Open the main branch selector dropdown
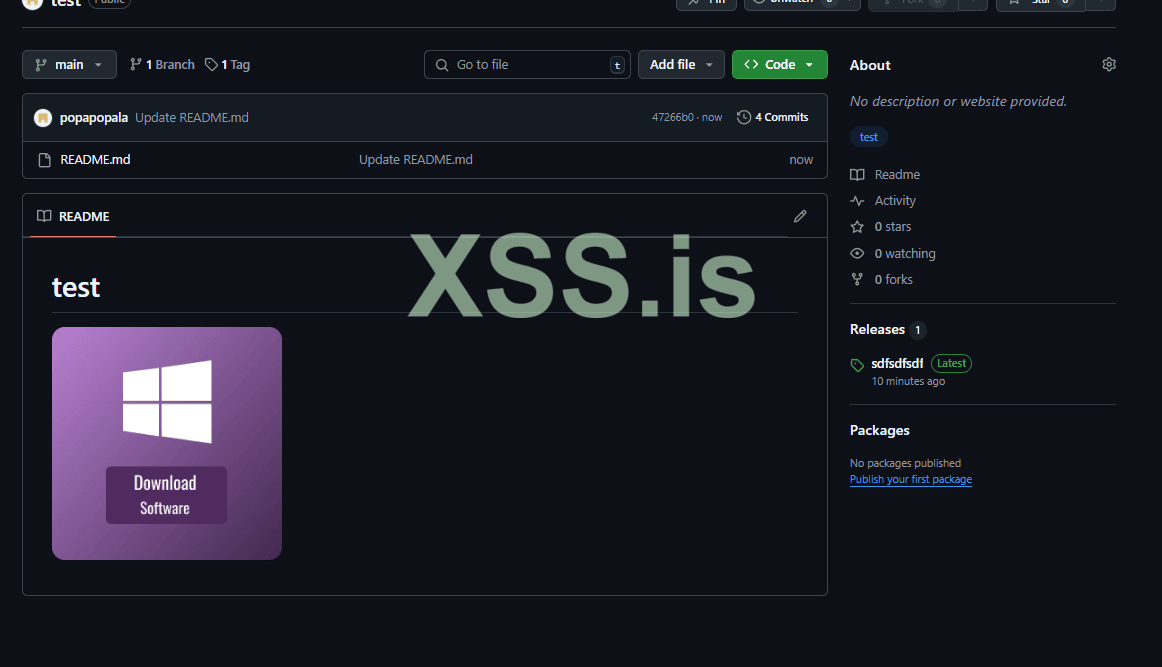Viewport: 1162px width, 667px height. point(69,64)
